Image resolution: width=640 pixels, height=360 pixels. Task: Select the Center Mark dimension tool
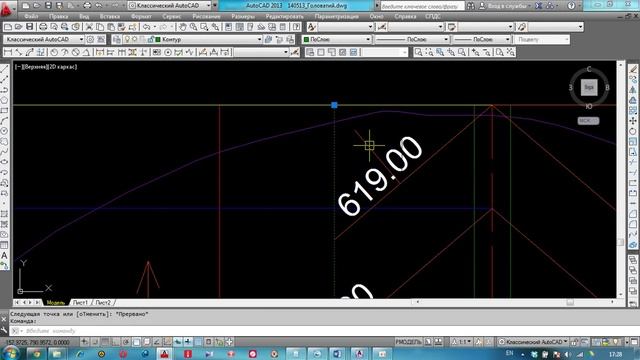[168, 52]
